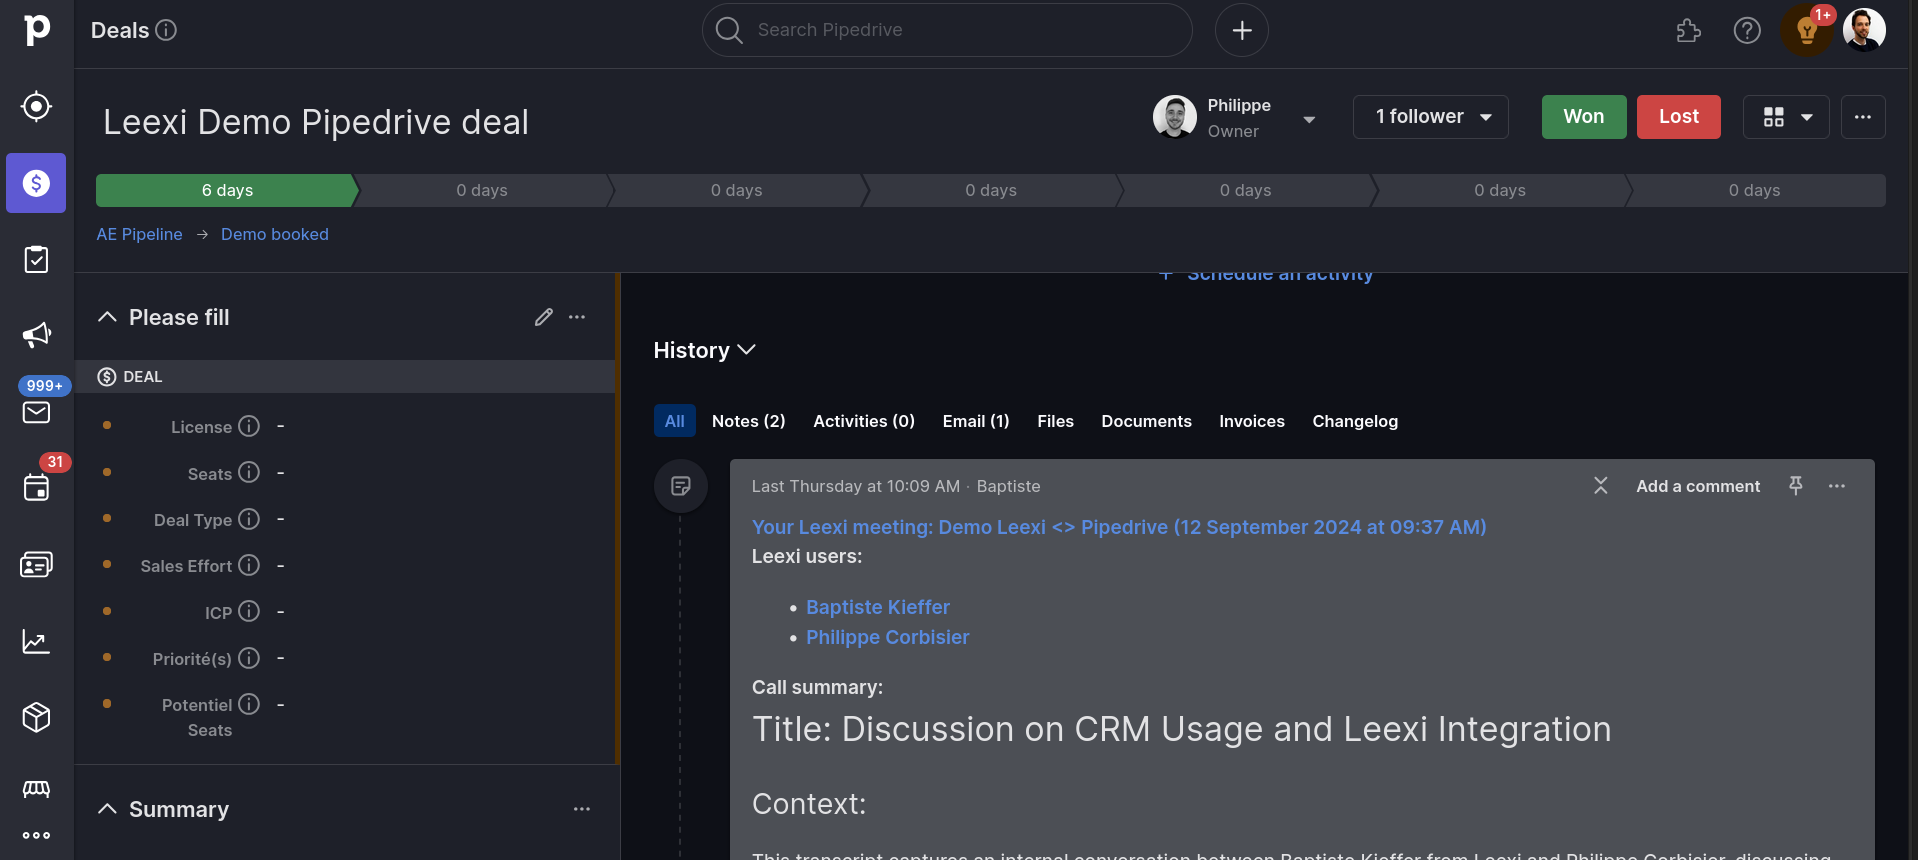Click the note type timeline icon

pyautogui.click(x=681, y=486)
